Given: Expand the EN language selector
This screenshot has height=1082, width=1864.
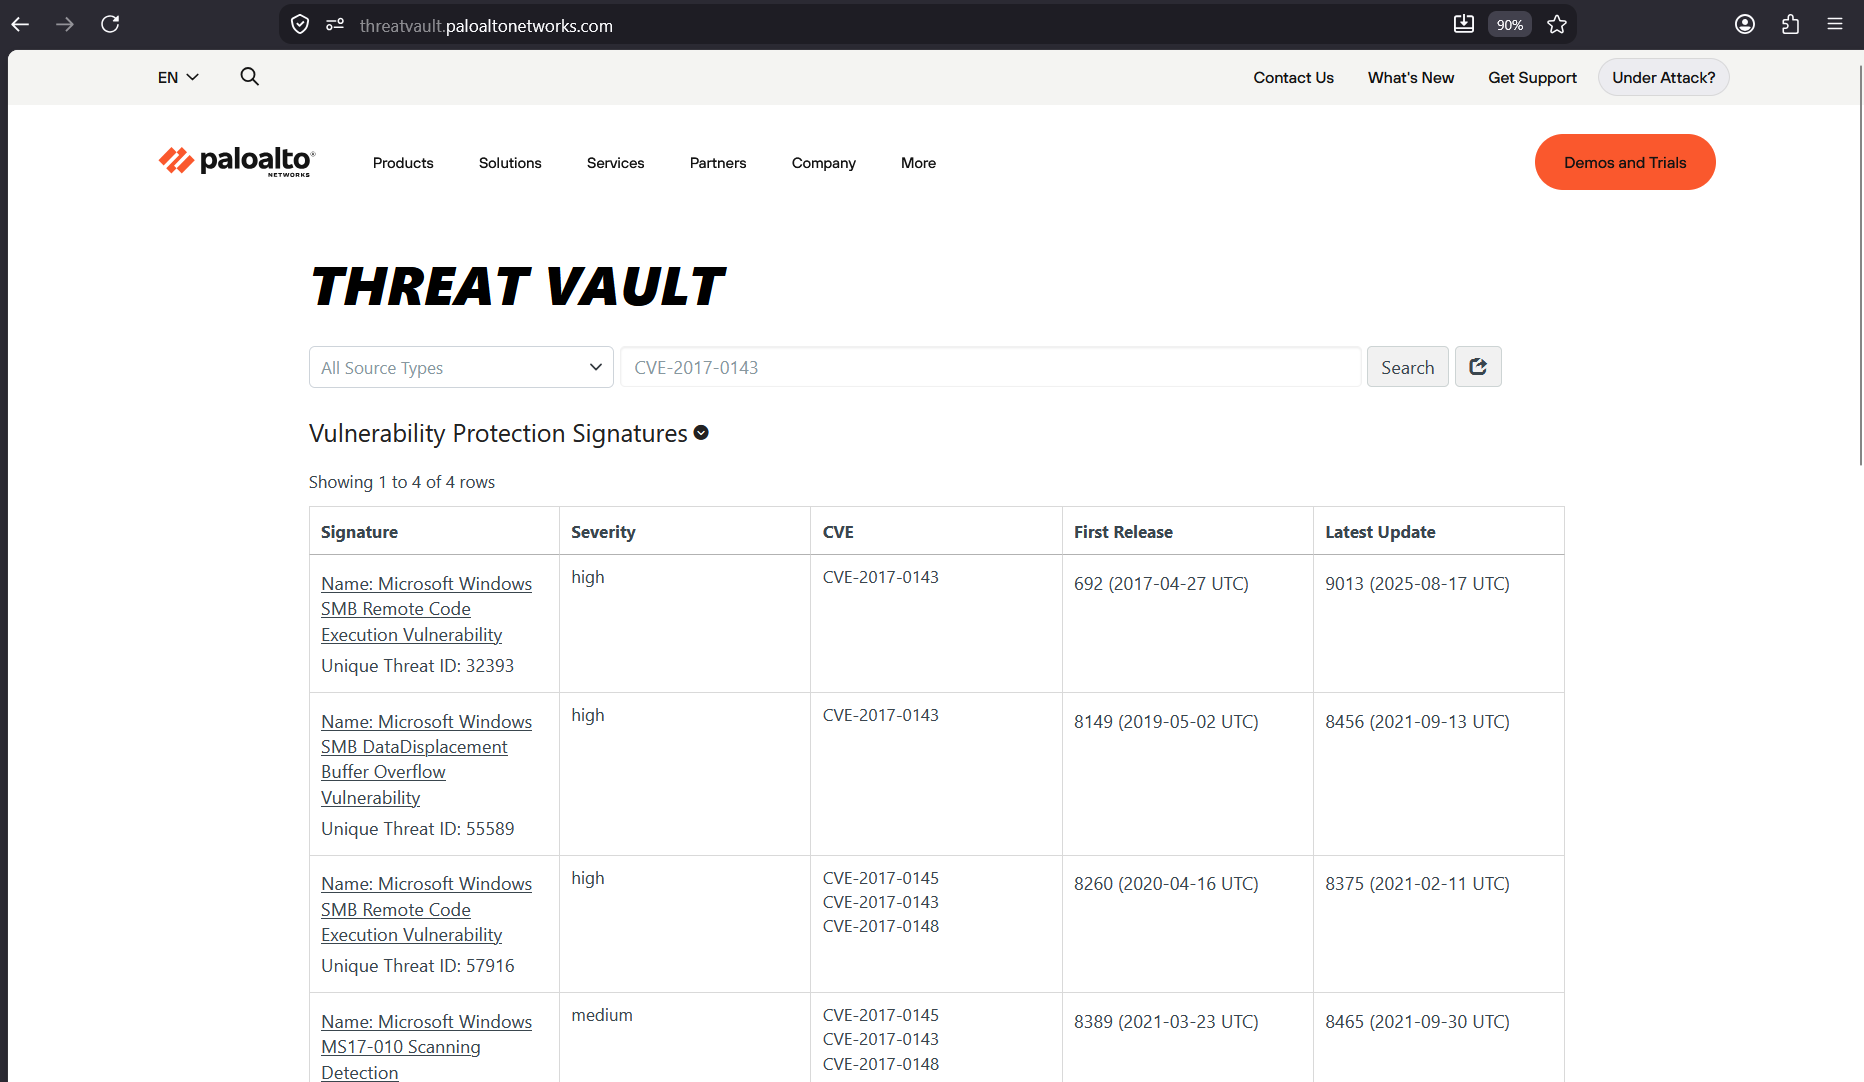Looking at the screenshot, I should pos(178,78).
